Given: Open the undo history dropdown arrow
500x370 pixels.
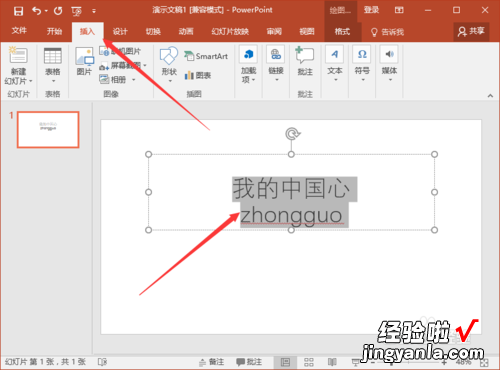Looking at the screenshot, I should (46, 11).
